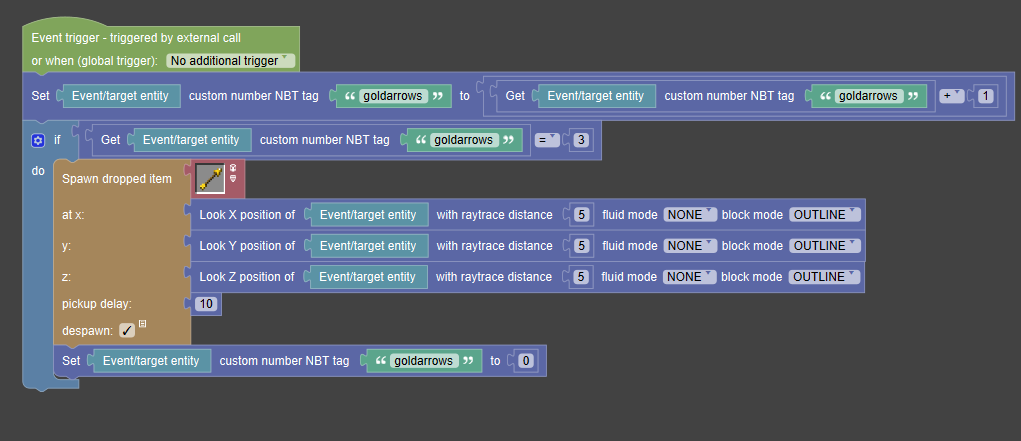Toggle the despawn checkbox
The width and height of the screenshot is (1021, 441).
pyautogui.click(x=127, y=331)
